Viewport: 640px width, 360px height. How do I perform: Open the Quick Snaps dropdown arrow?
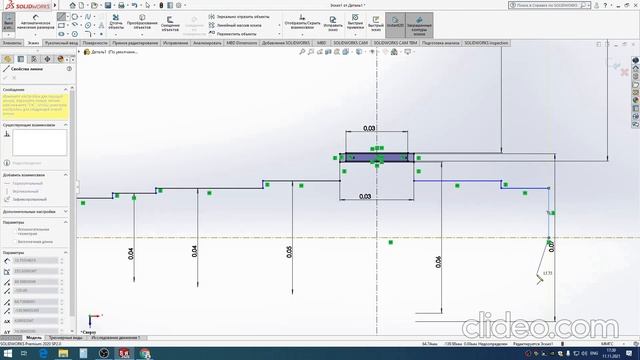coord(355,34)
